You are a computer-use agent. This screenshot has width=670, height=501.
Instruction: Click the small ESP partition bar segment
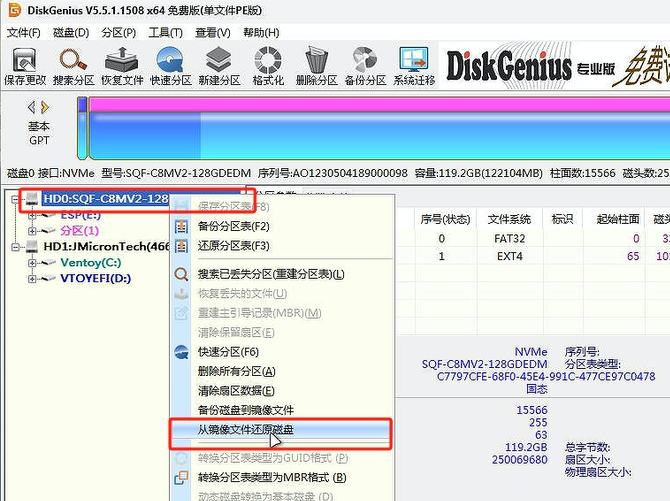pos(82,128)
